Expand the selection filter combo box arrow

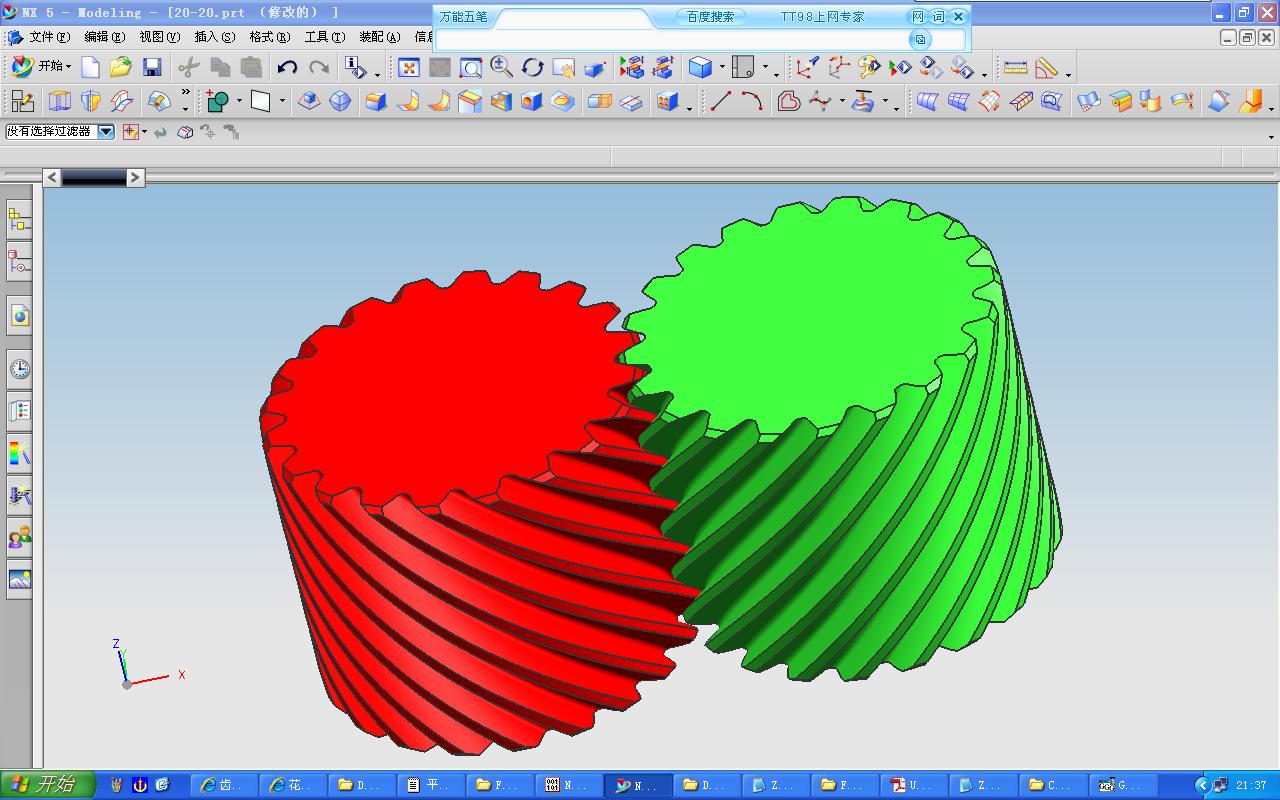click(106, 131)
